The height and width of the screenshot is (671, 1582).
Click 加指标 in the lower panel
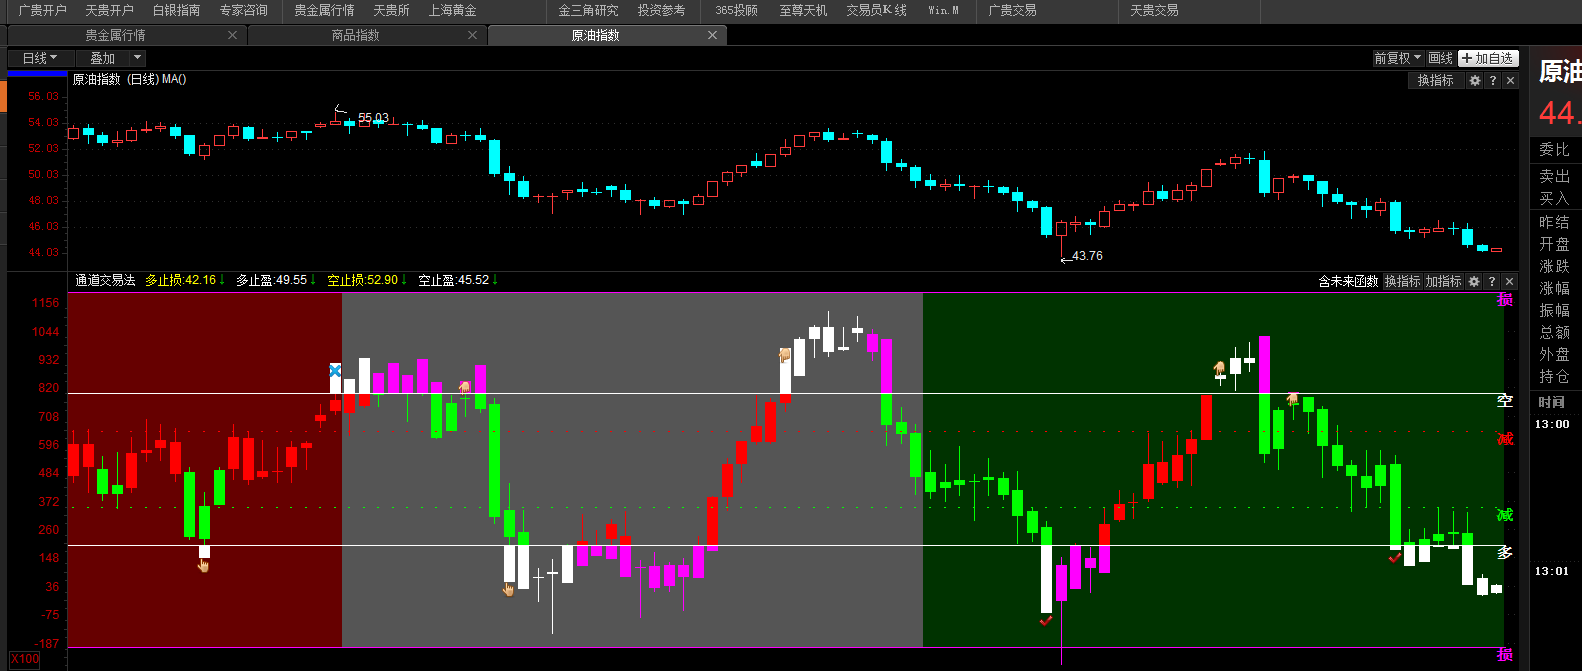point(1443,282)
